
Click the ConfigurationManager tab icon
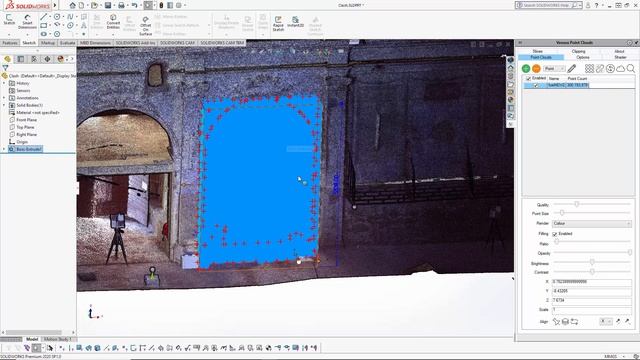point(34,59)
